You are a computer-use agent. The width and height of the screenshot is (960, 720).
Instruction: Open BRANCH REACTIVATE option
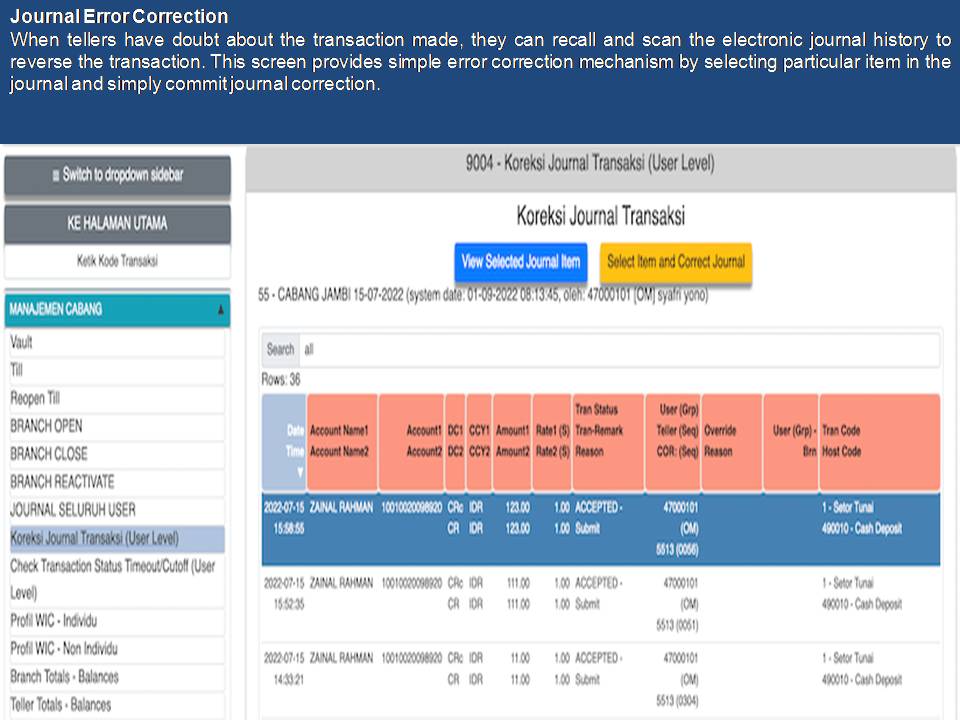point(117,482)
